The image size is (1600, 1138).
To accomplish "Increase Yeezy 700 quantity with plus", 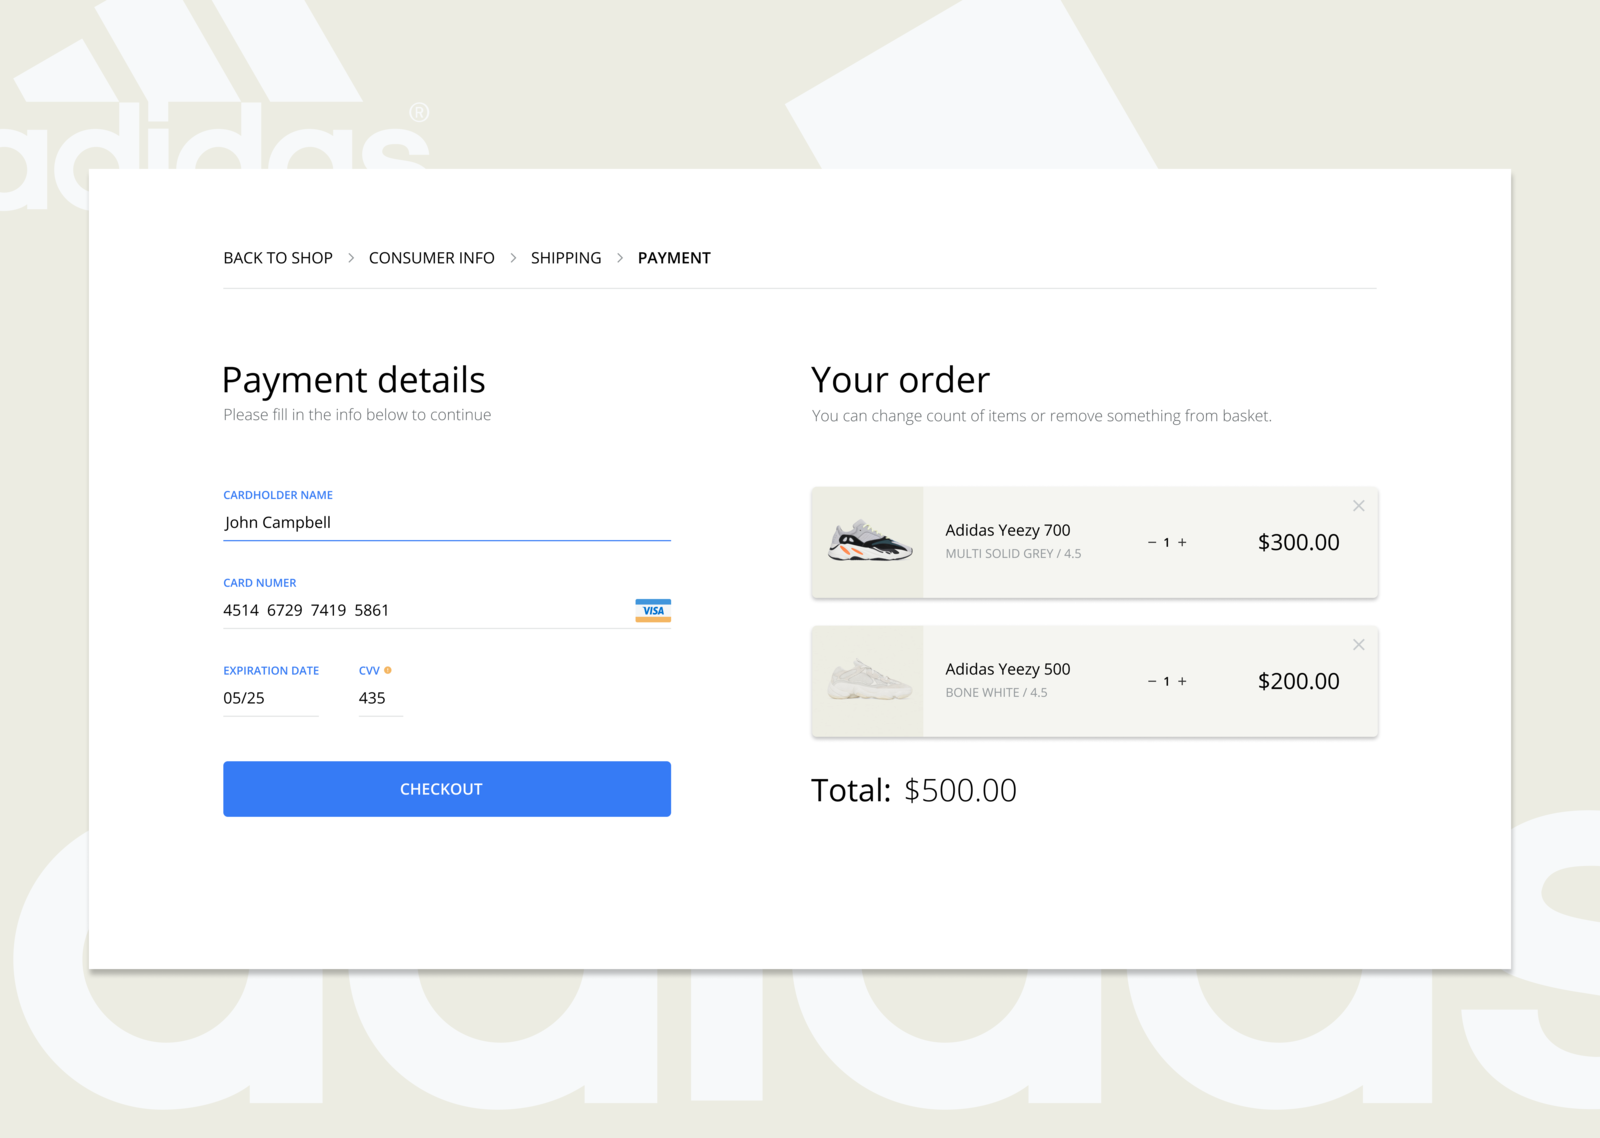I will (1182, 542).
